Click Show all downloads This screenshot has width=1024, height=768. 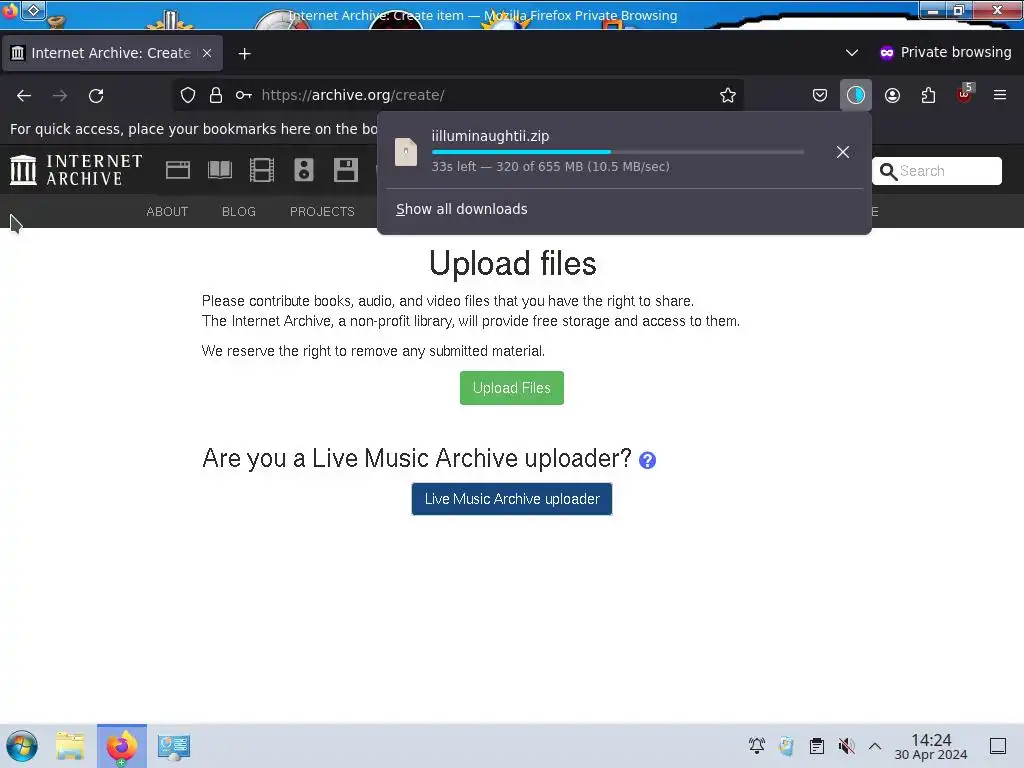[462, 209]
